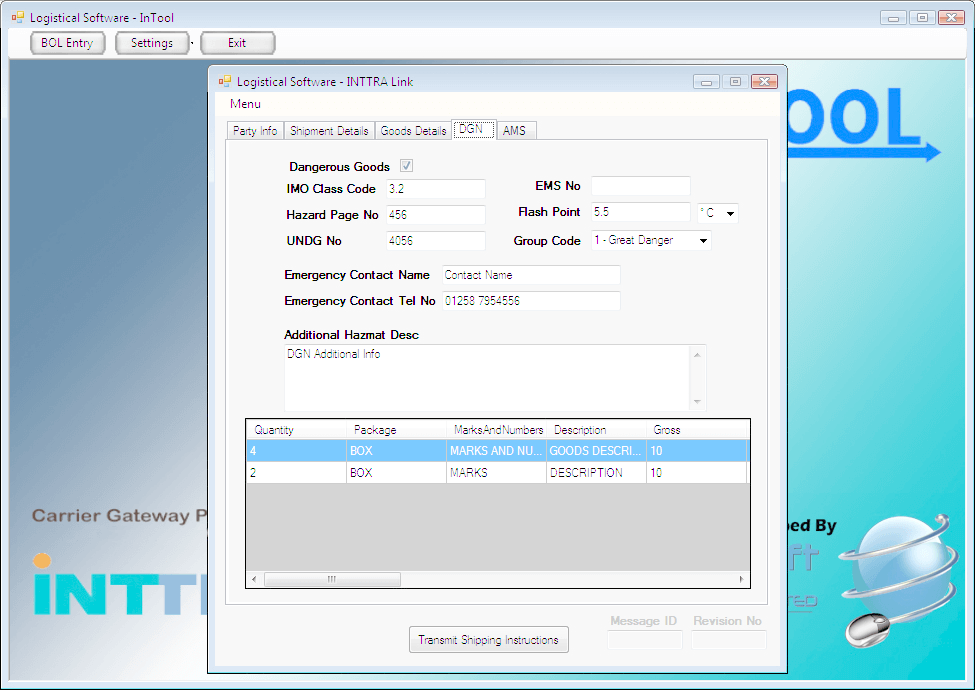Viewport: 975px width, 690px height.
Task: Close the InTool main window
Action: (951, 17)
